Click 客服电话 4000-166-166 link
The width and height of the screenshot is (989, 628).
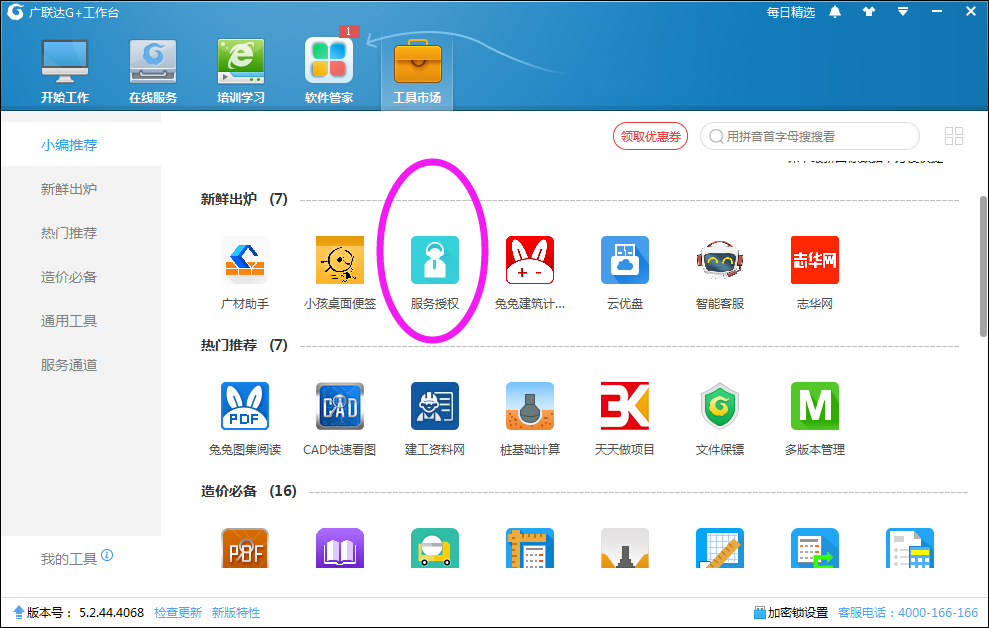click(x=908, y=613)
